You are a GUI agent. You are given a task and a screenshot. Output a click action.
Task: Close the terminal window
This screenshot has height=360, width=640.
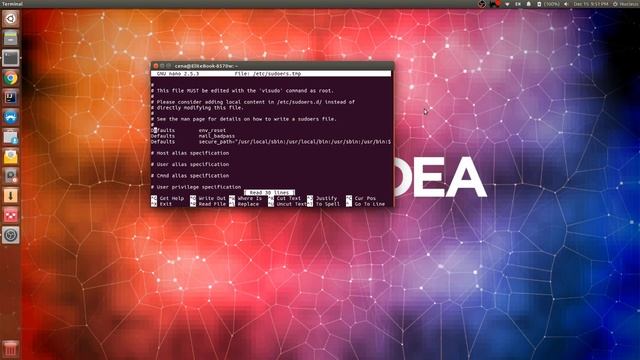(156, 66)
